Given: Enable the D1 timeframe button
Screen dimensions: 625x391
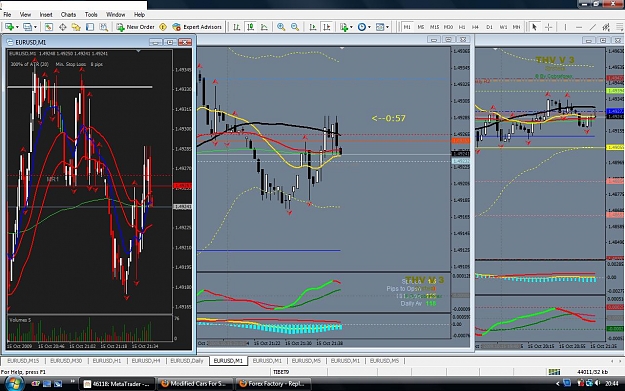Looking at the screenshot, I should click(489, 27).
